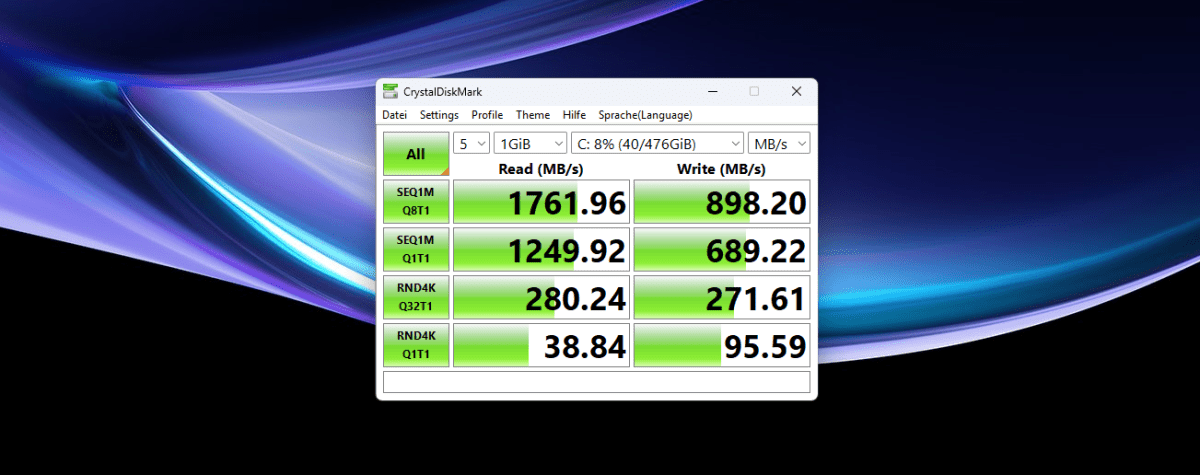Open the Settings menu
This screenshot has width=1200, height=475.
click(439, 115)
